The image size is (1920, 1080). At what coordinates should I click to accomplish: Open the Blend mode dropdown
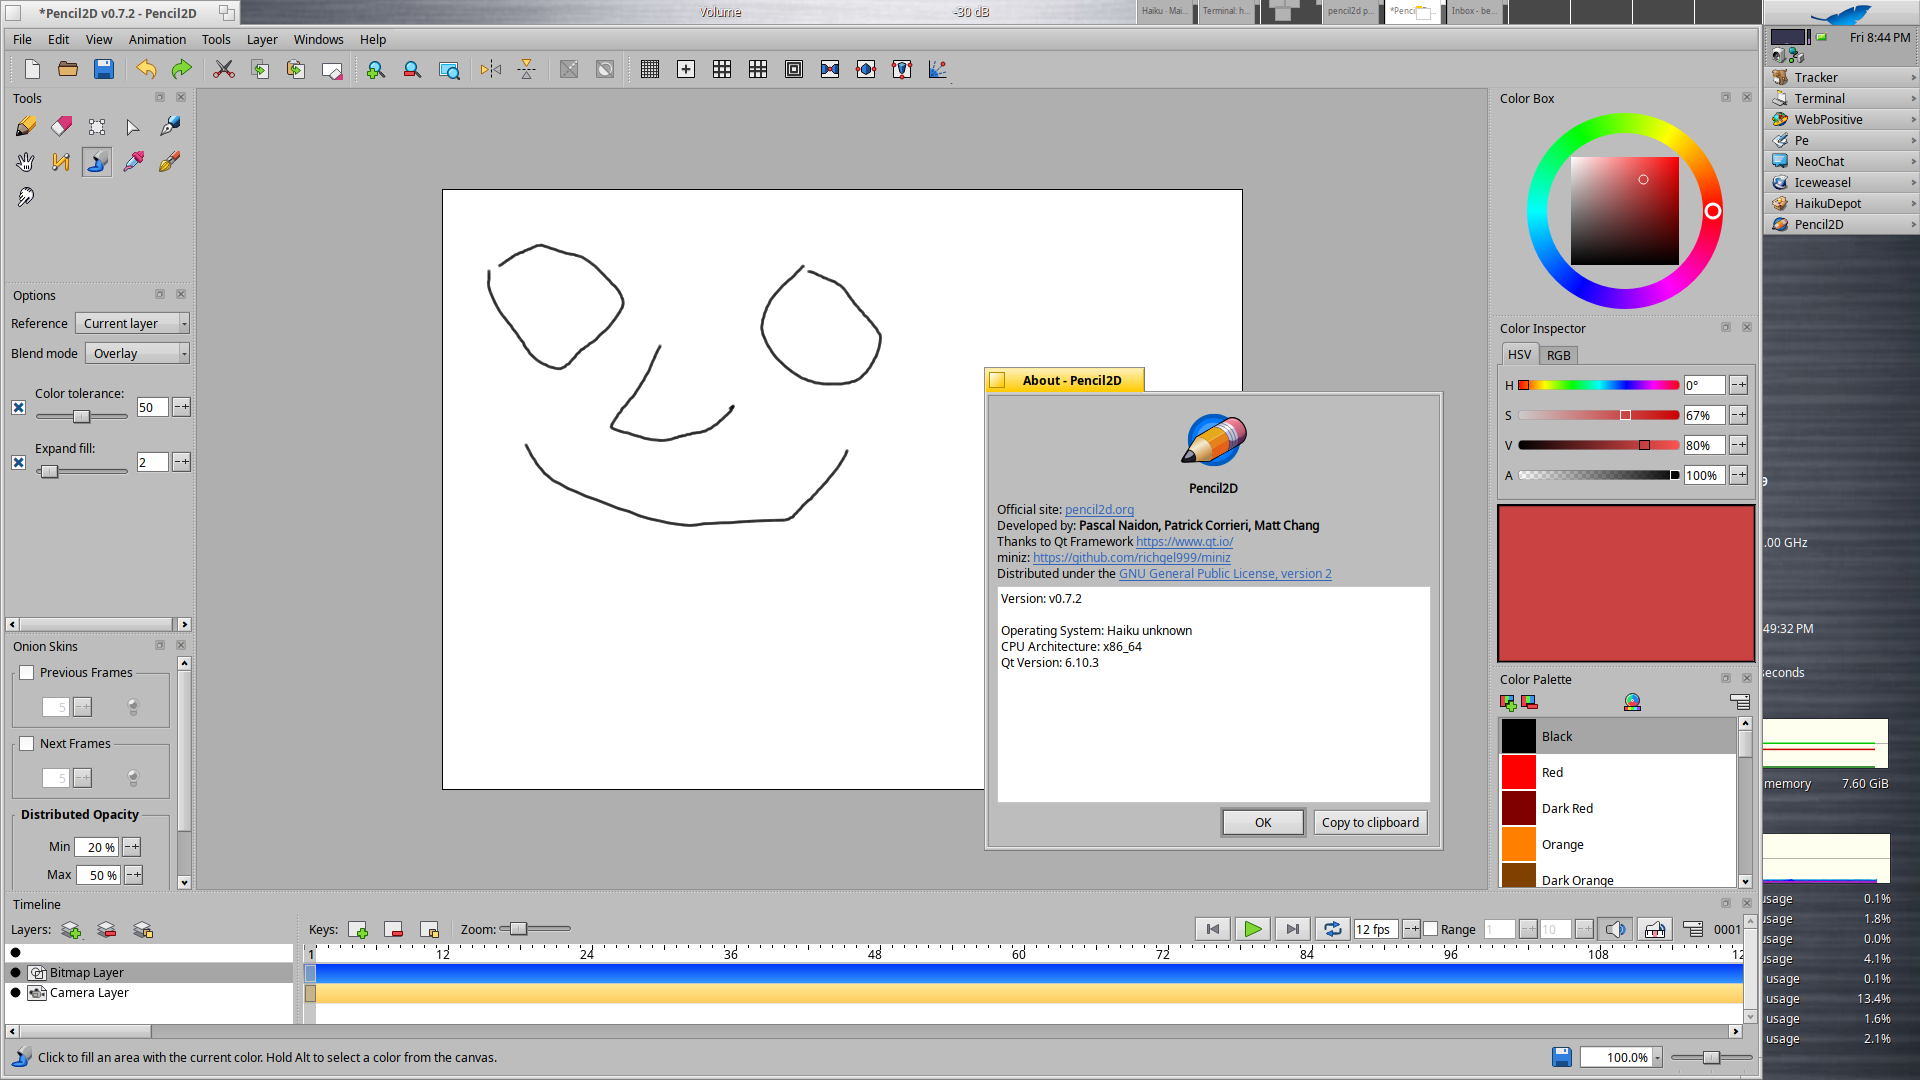point(137,354)
